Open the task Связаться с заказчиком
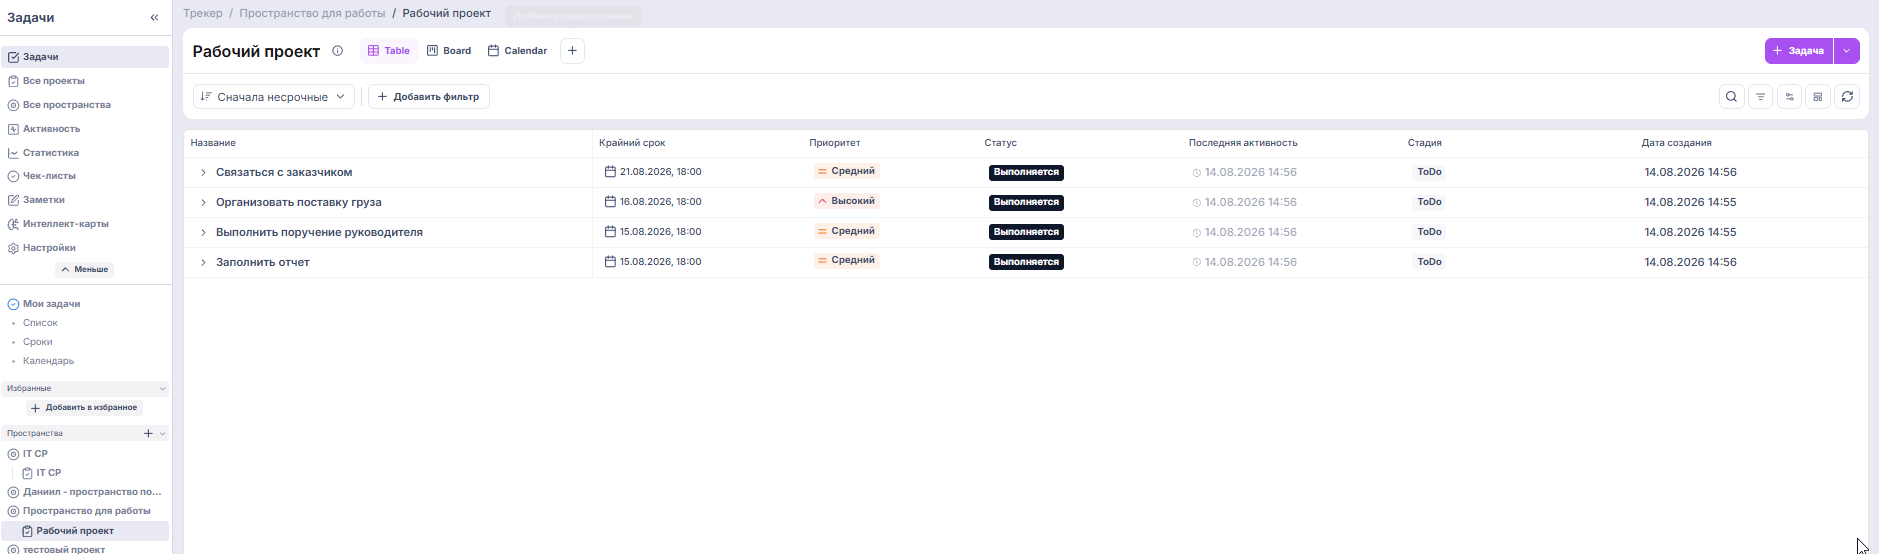 click(x=284, y=173)
